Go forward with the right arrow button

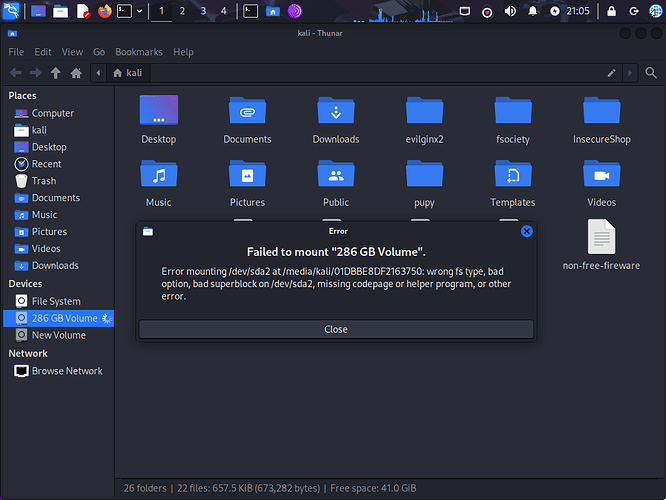[36, 73]
